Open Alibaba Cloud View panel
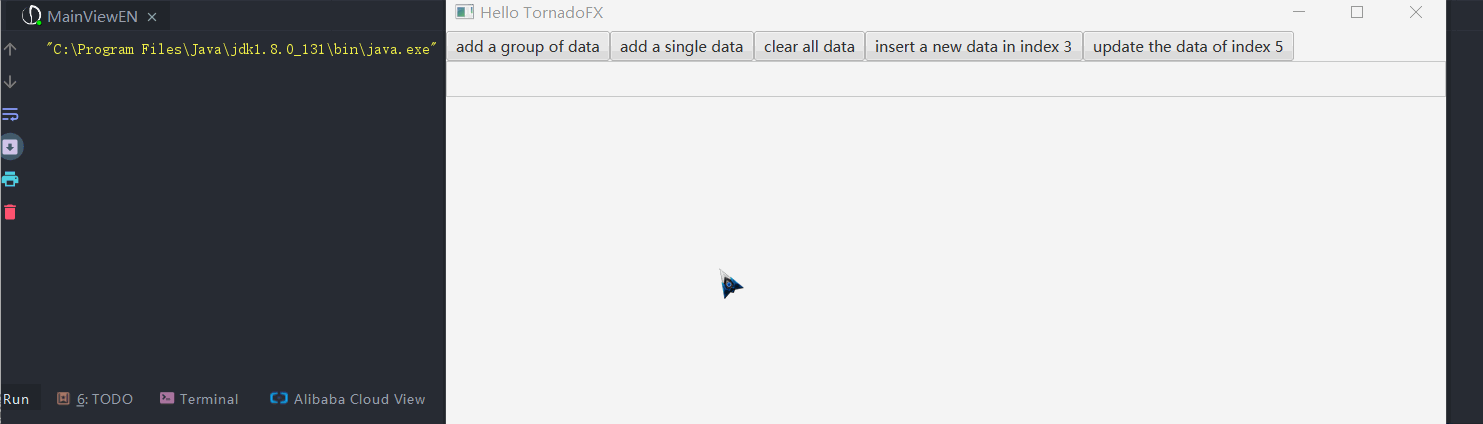The height and width of the screenshot is (424, 1483). (348, 399)
